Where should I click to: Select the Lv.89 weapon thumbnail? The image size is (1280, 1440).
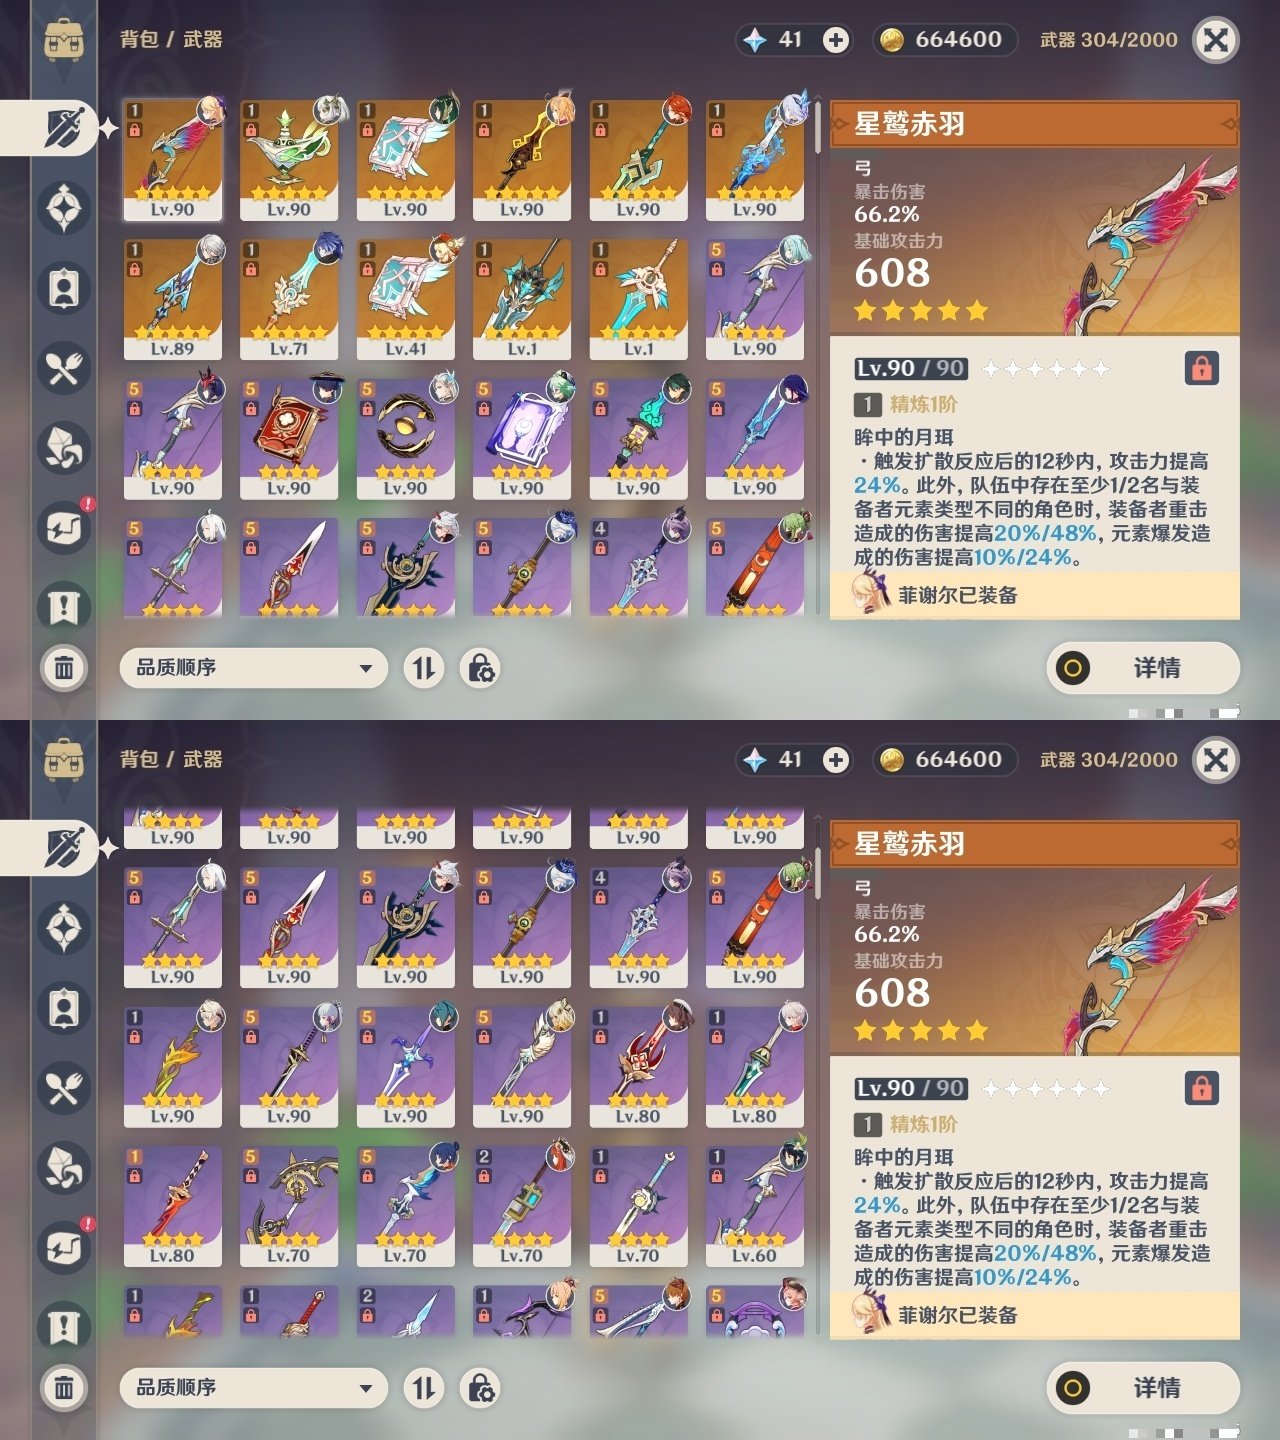(x=173, y=299)
